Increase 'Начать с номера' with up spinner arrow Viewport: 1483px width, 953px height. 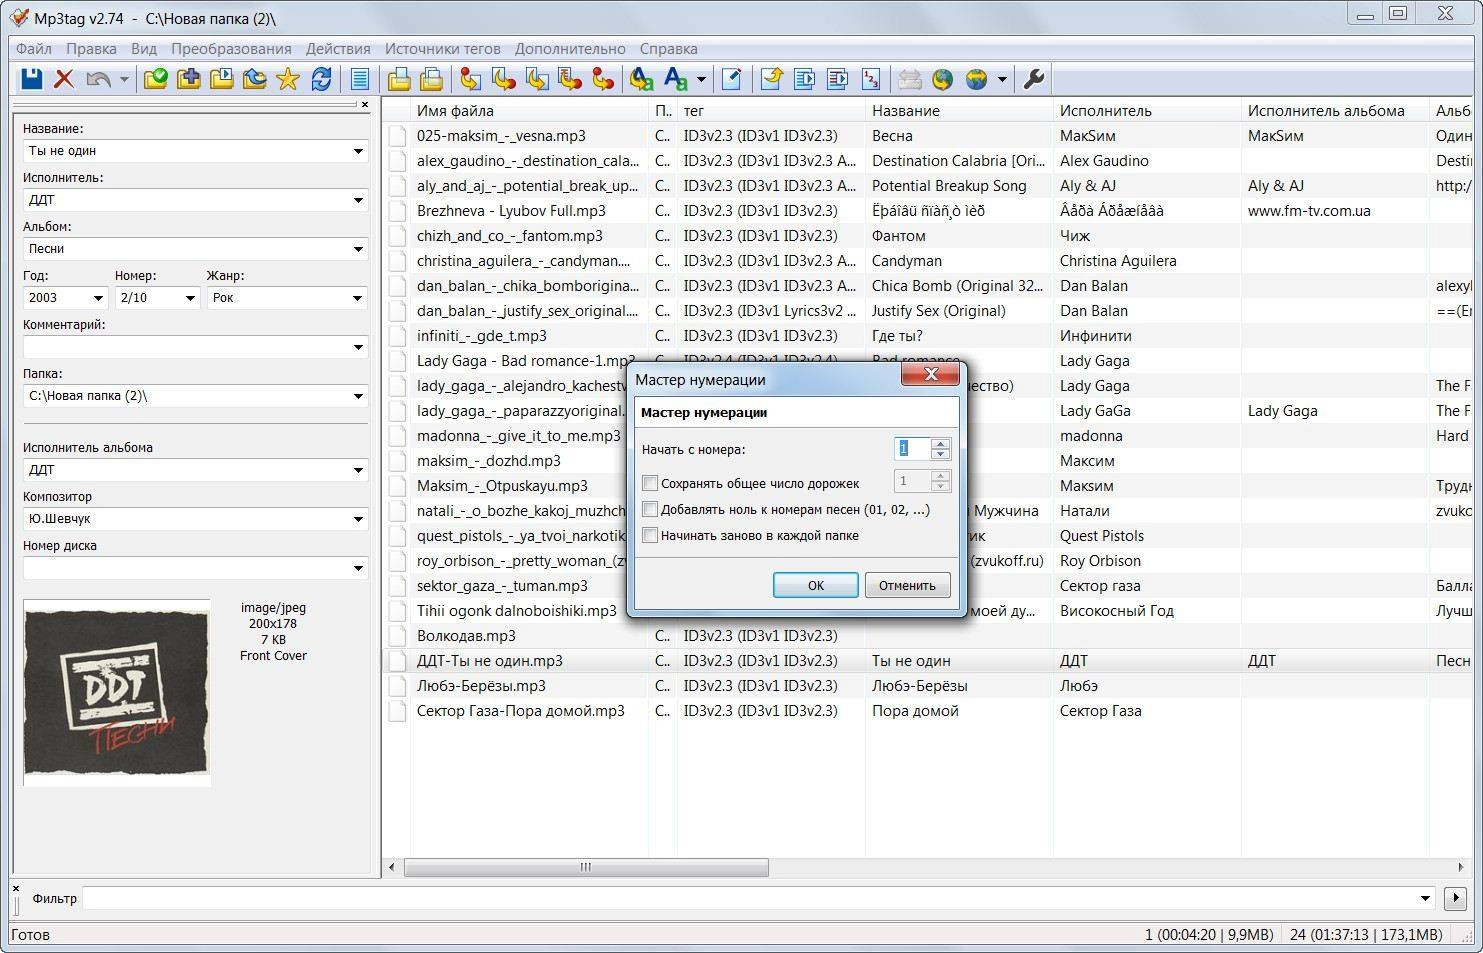pyautogui.click(x=940, y=443)
